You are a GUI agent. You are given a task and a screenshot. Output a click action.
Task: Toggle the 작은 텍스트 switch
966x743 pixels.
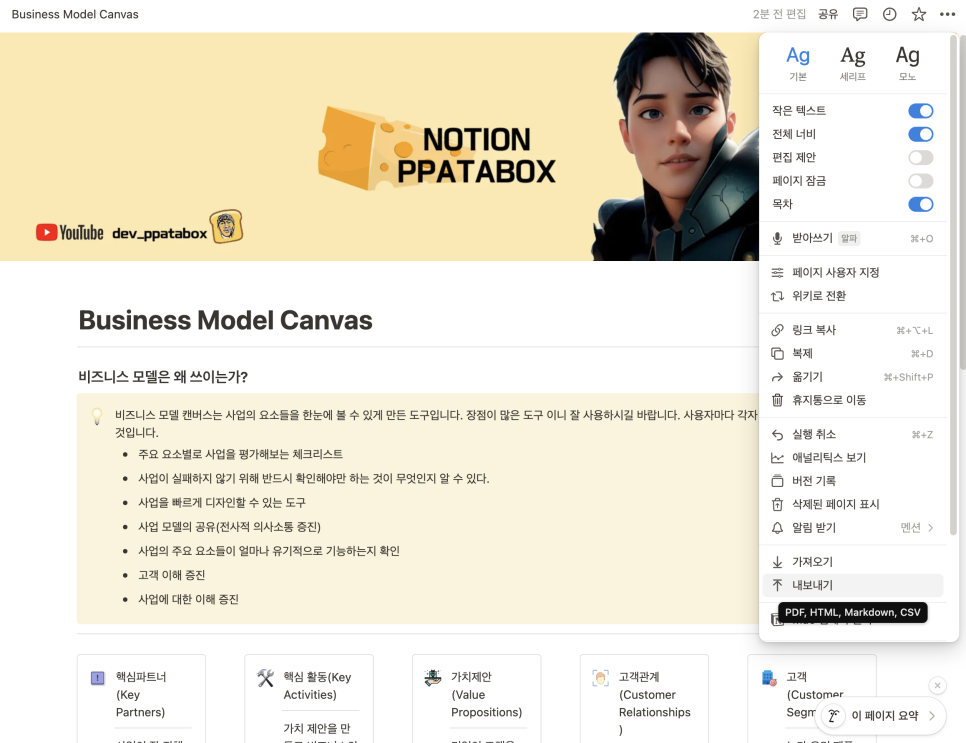pyautogui.click(x=920, y=111)
